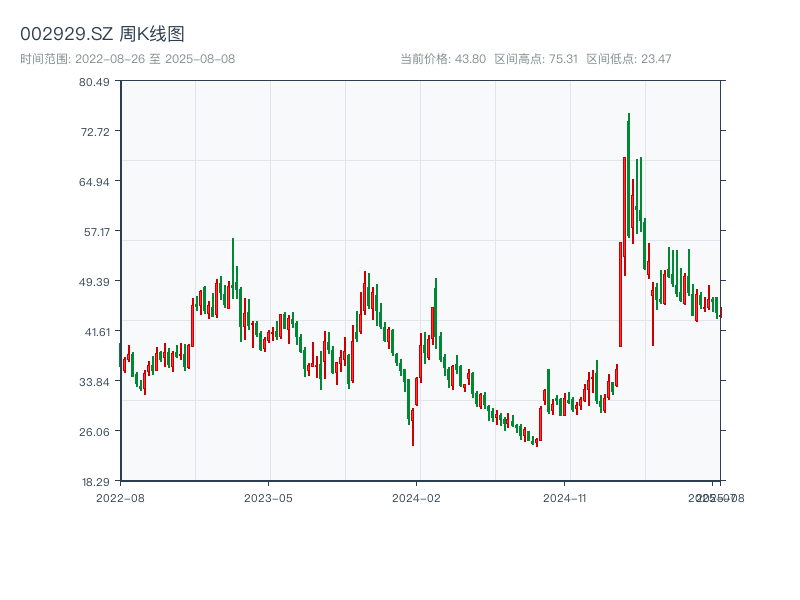Select the 2023-05 x-axis date label

268,497
